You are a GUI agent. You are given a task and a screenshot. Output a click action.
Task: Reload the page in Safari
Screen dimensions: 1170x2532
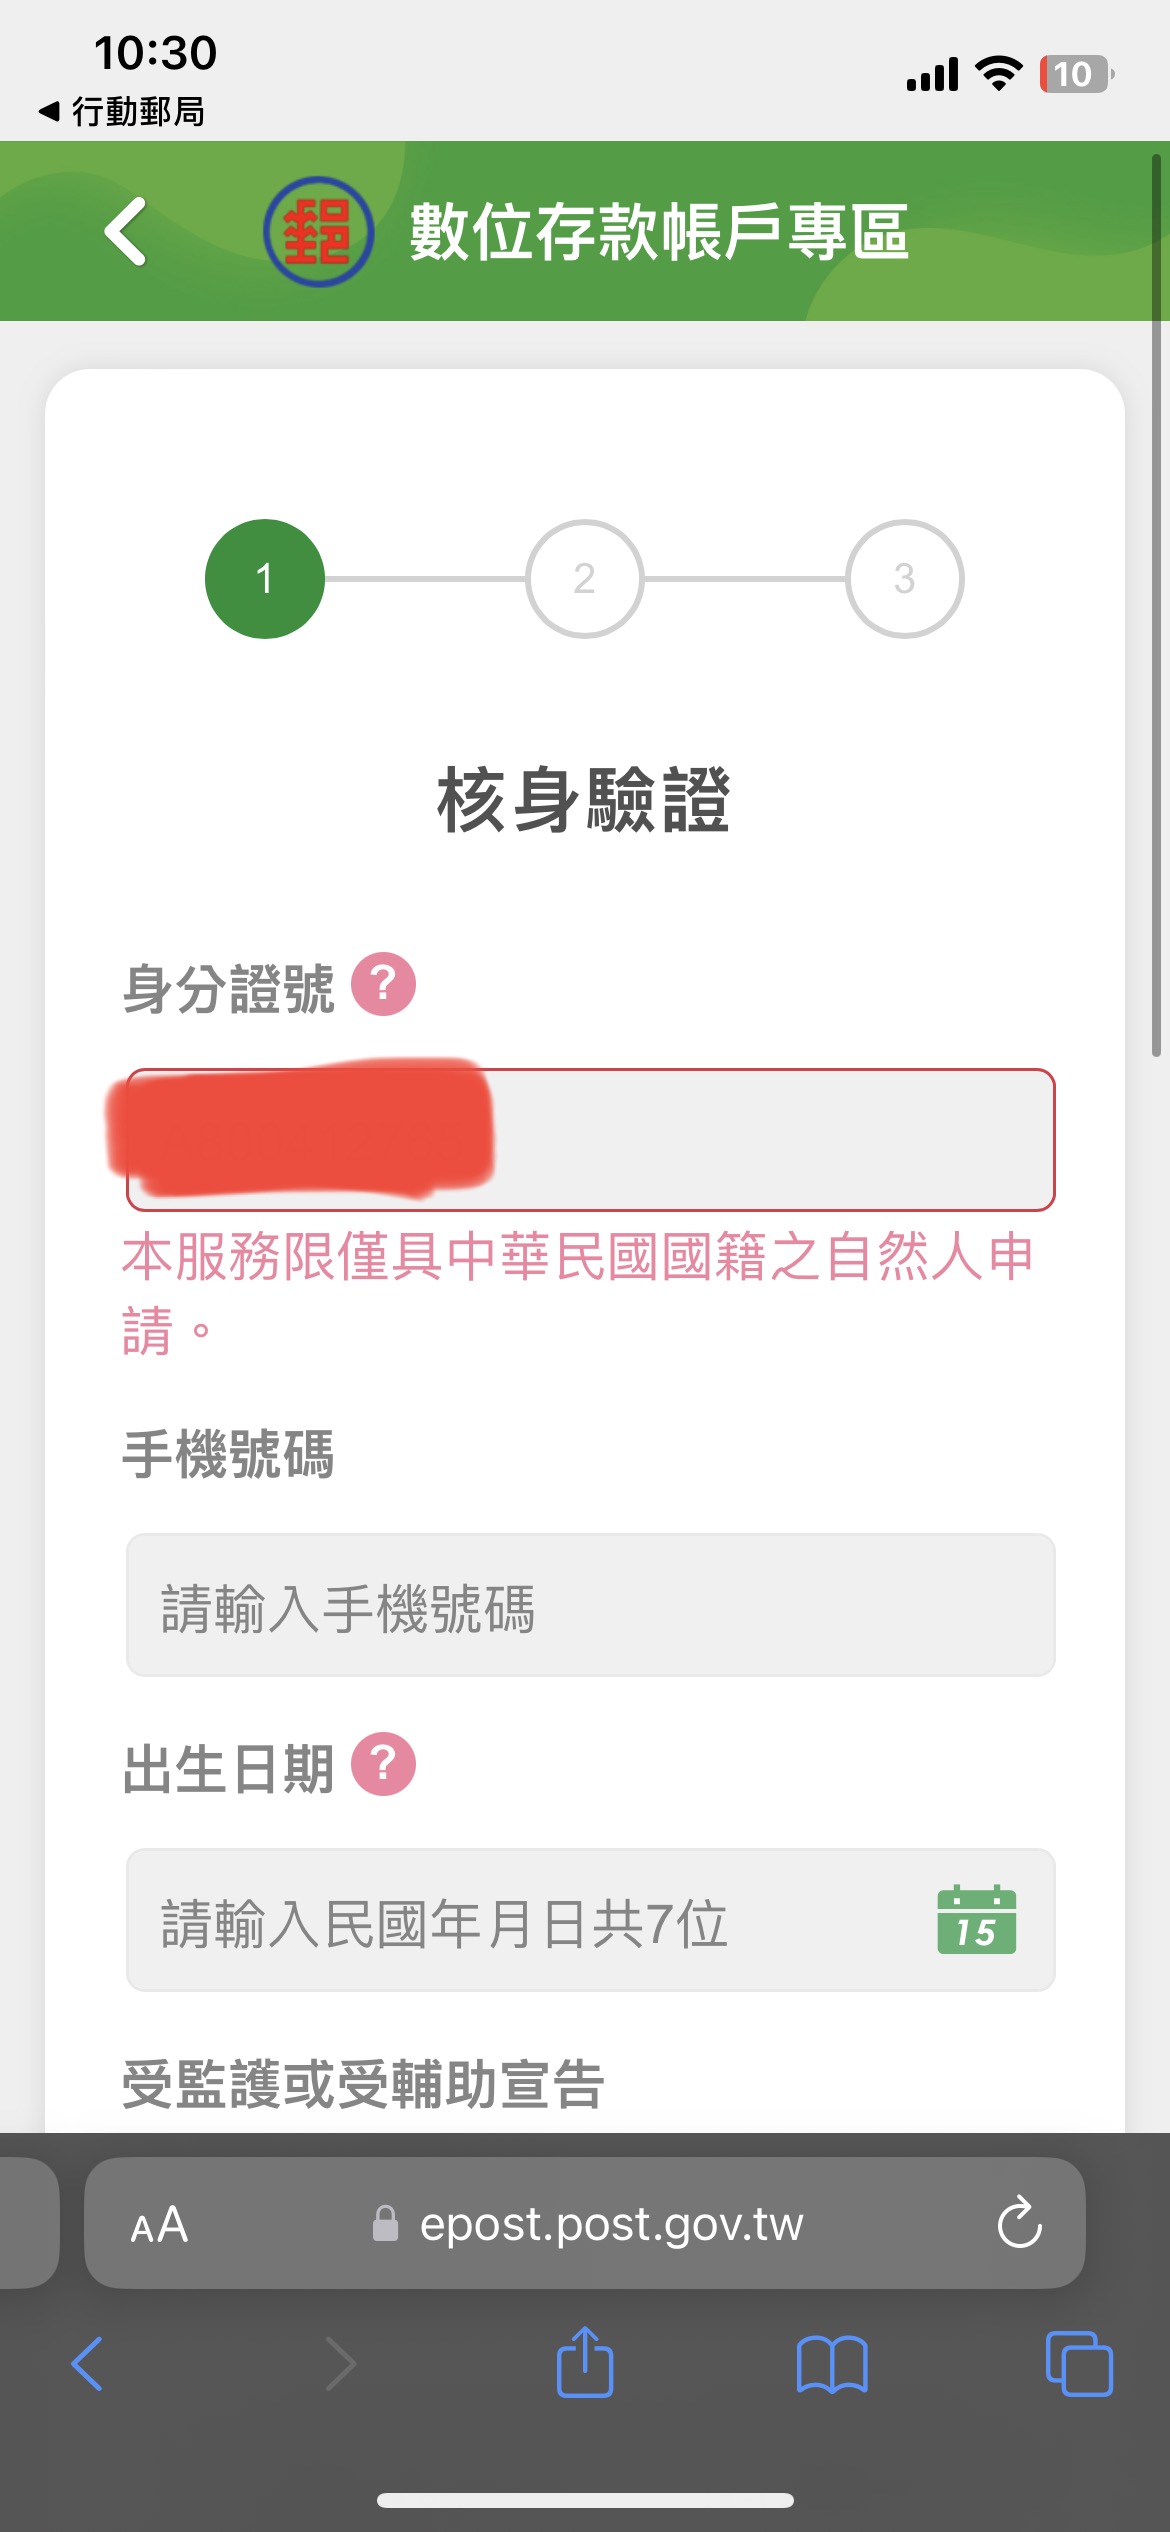[x=1019, y=2223]
